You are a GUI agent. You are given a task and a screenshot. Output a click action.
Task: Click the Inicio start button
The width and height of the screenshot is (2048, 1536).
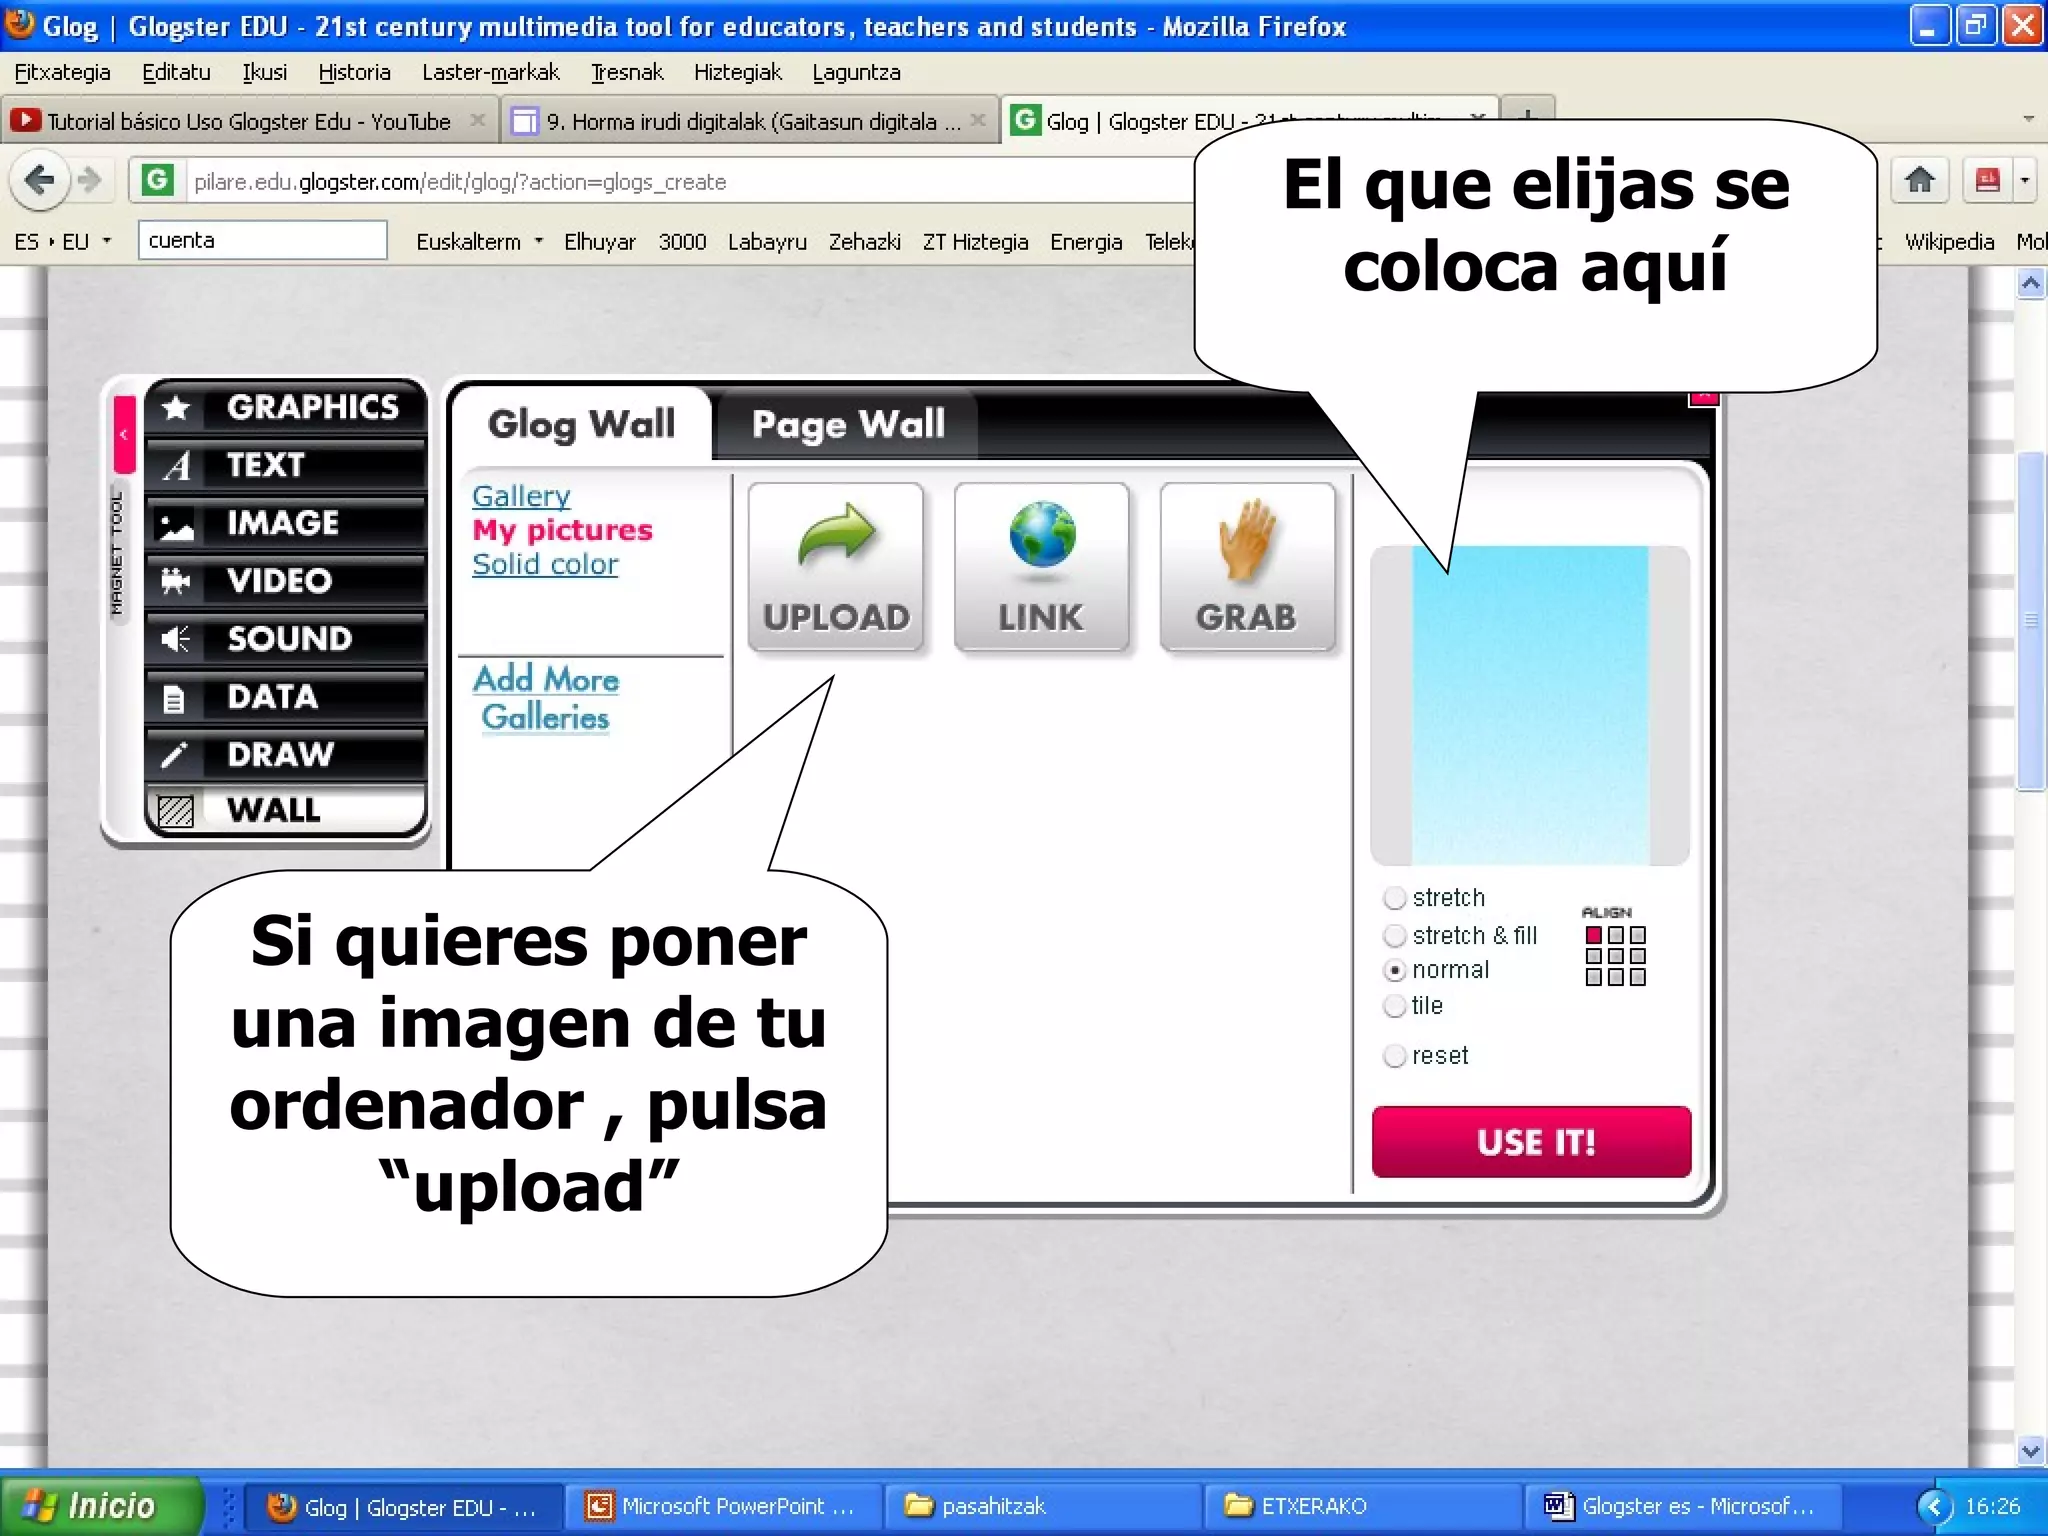(x=100, y=1505)
